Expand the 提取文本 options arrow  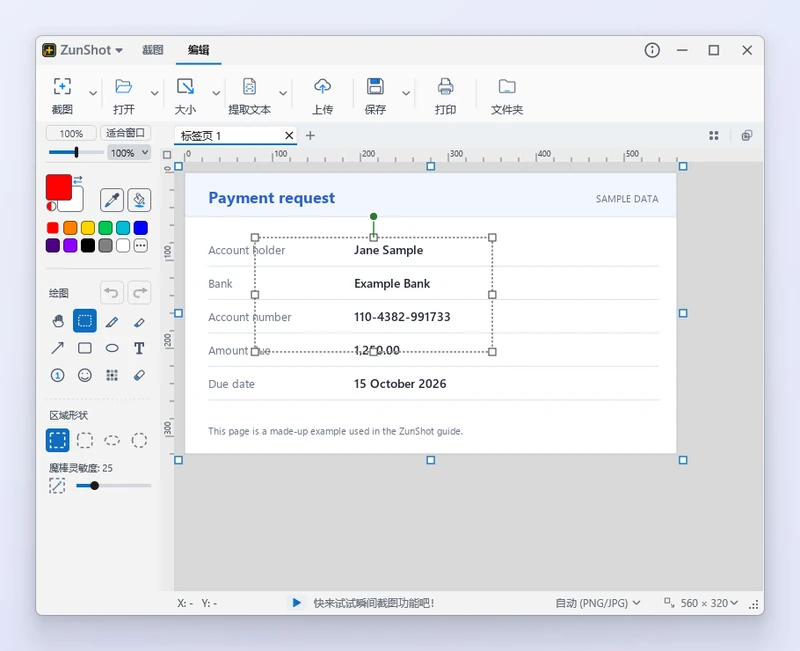coord(283,93)
